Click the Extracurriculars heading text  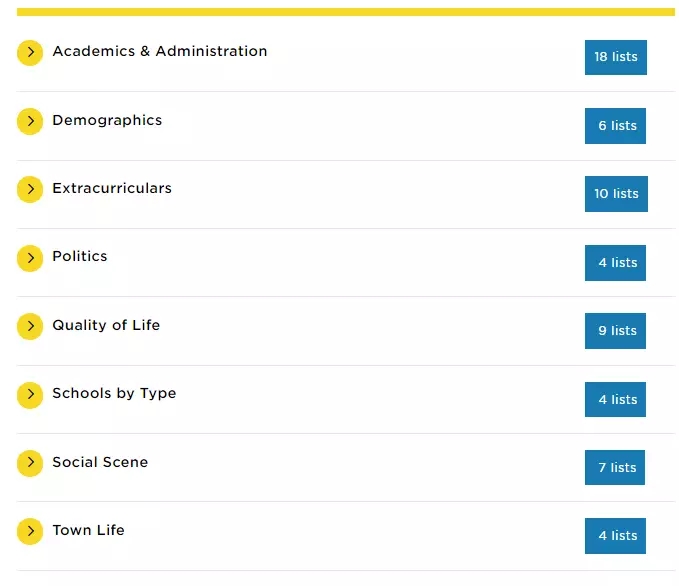click(112, 188)
